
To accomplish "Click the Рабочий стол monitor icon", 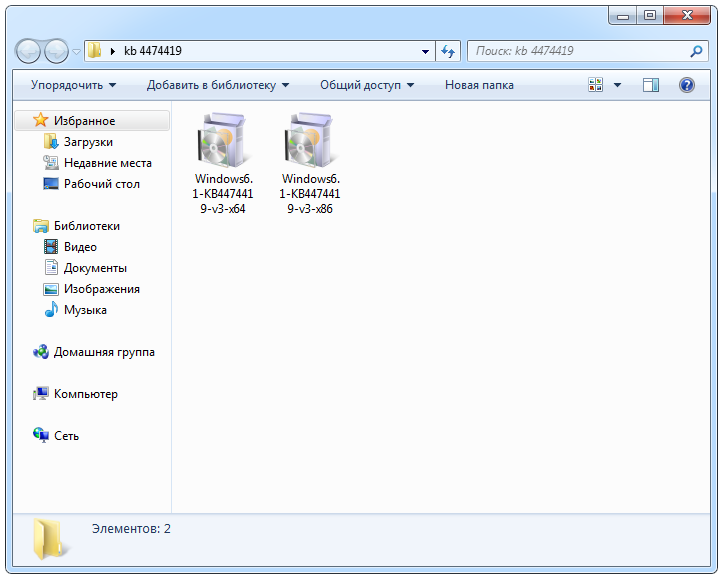I will (x=51, y=183).
